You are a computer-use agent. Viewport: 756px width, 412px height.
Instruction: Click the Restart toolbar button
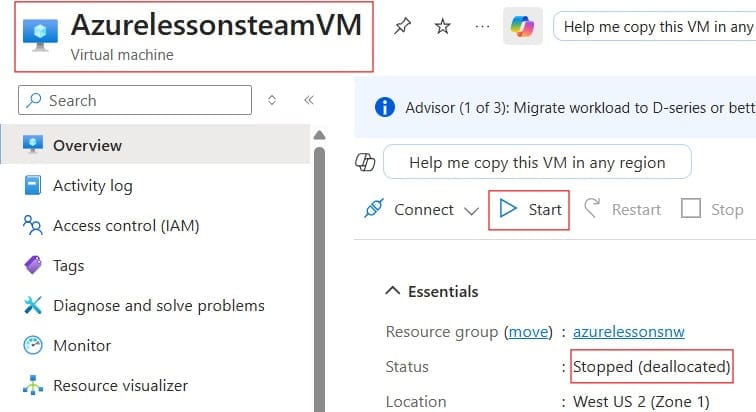[x=622, y=210]
